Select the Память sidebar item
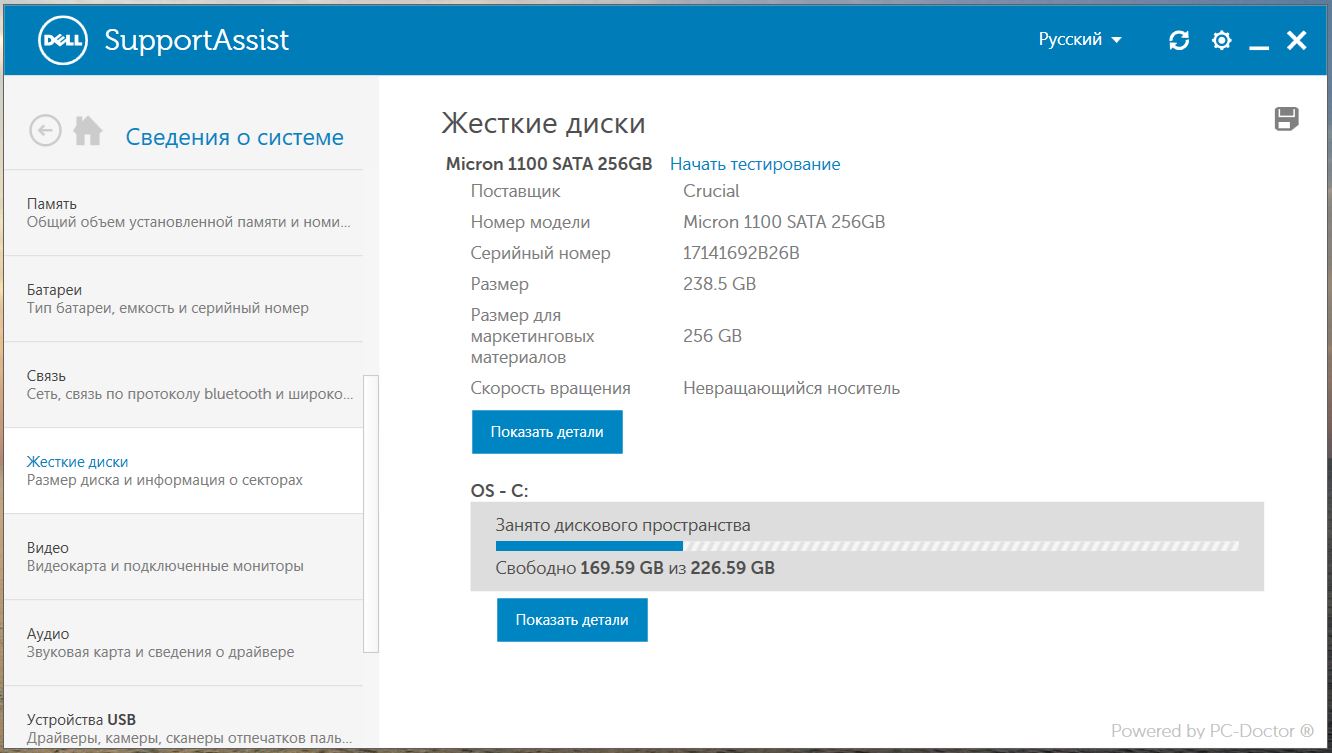This screenshot has width=1332, height=753. coord(185,212)
